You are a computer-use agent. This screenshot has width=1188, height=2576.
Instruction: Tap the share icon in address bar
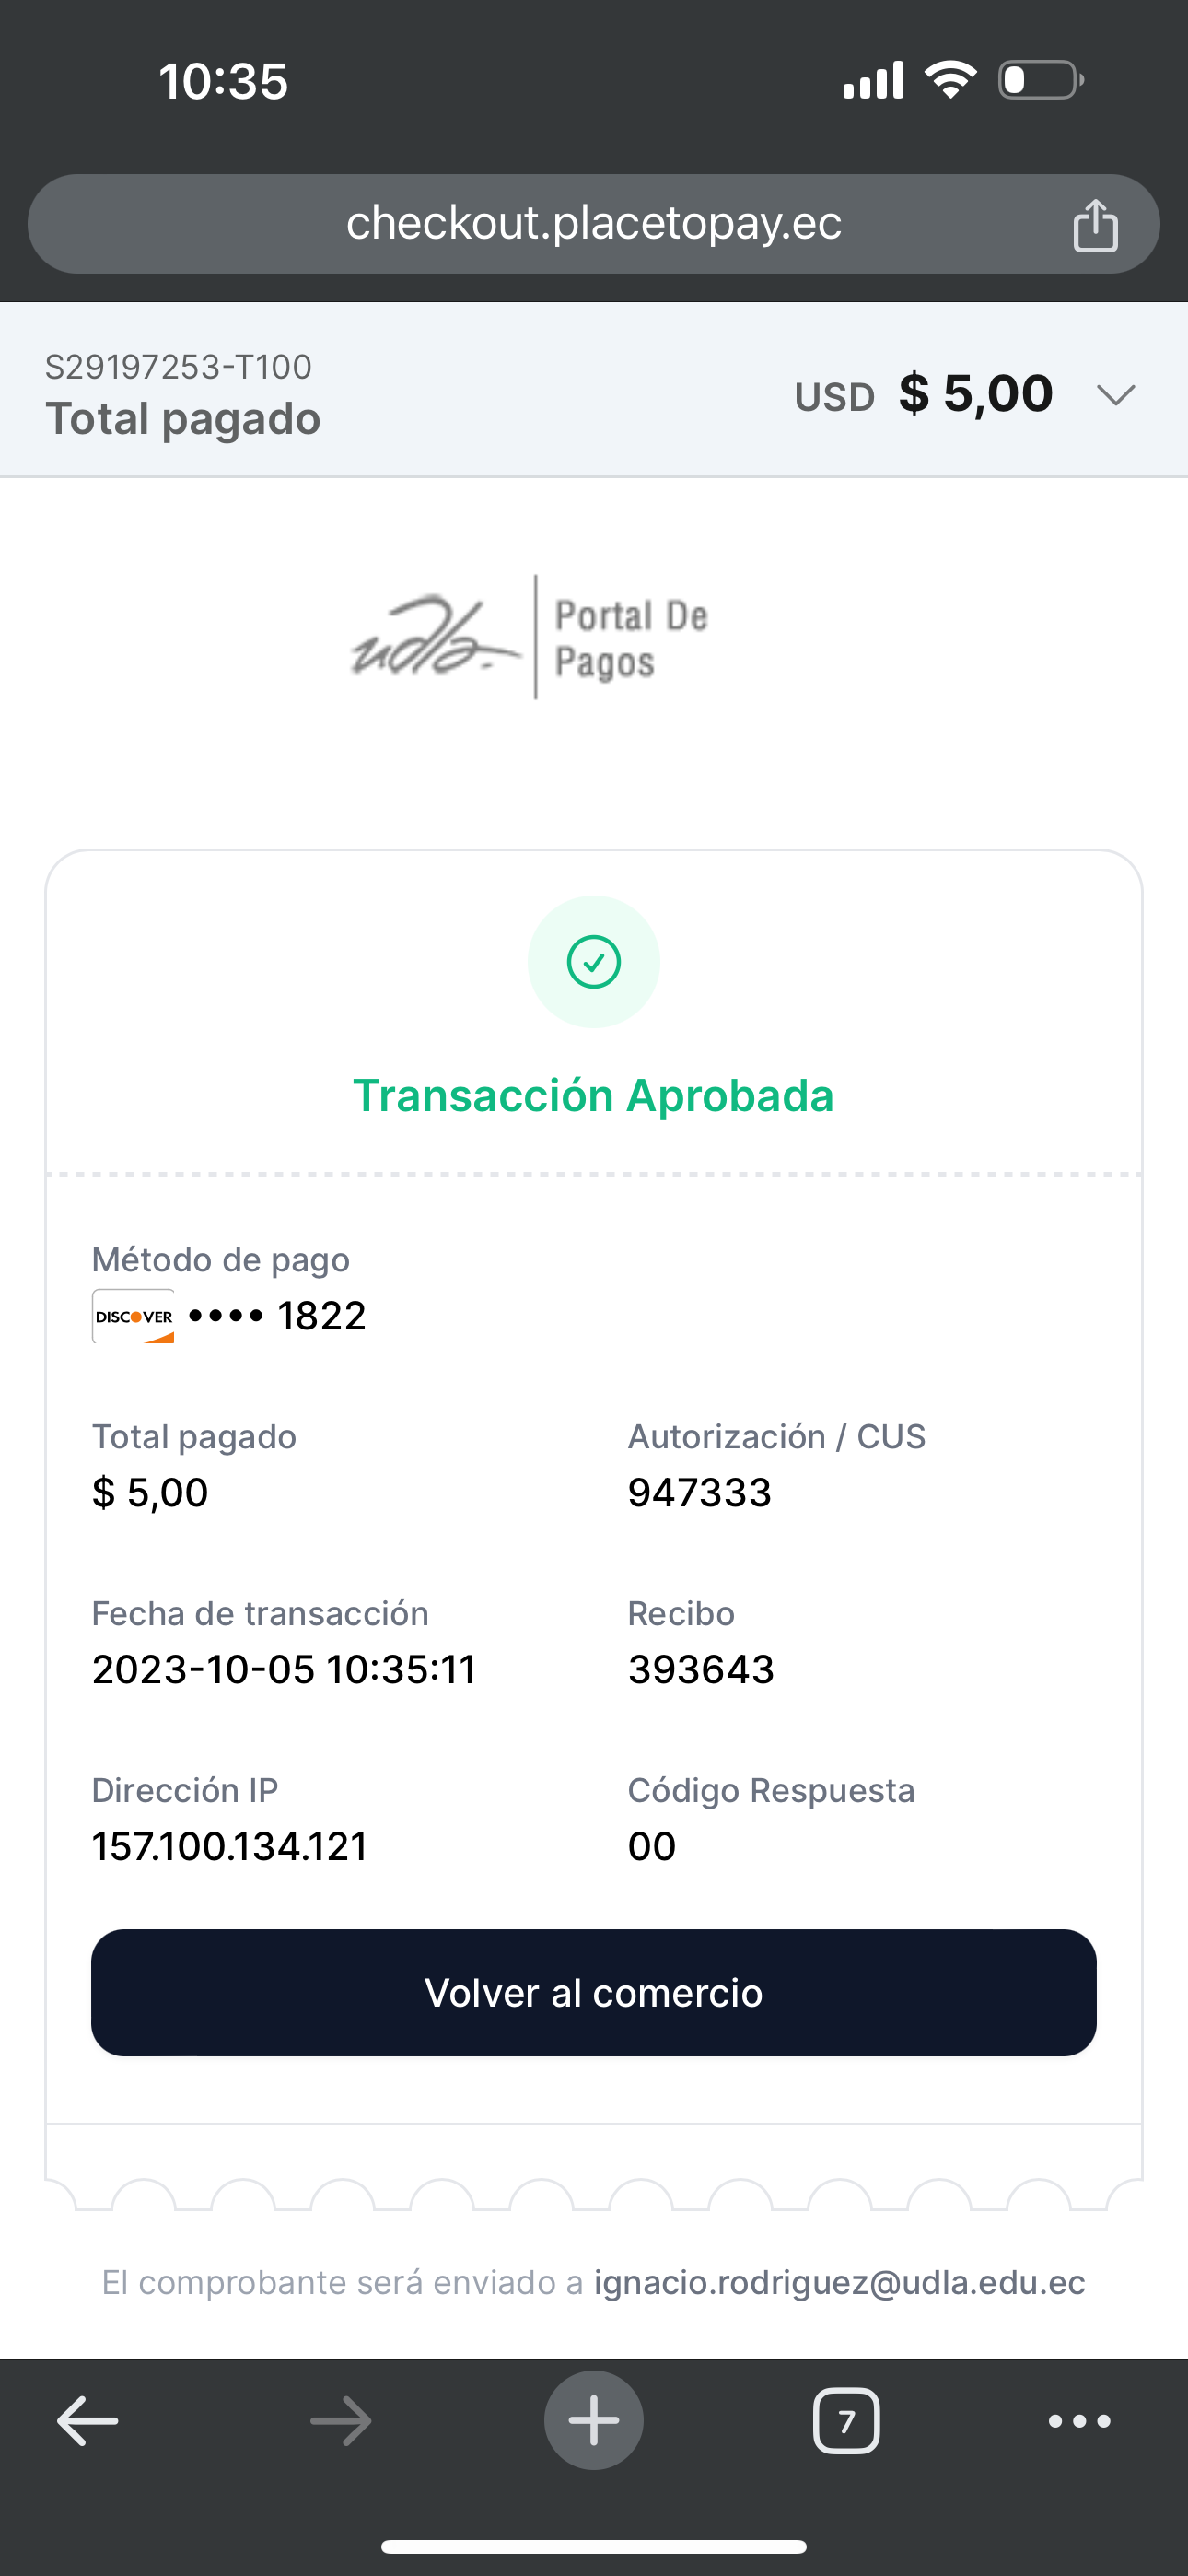pos(1094,225)
